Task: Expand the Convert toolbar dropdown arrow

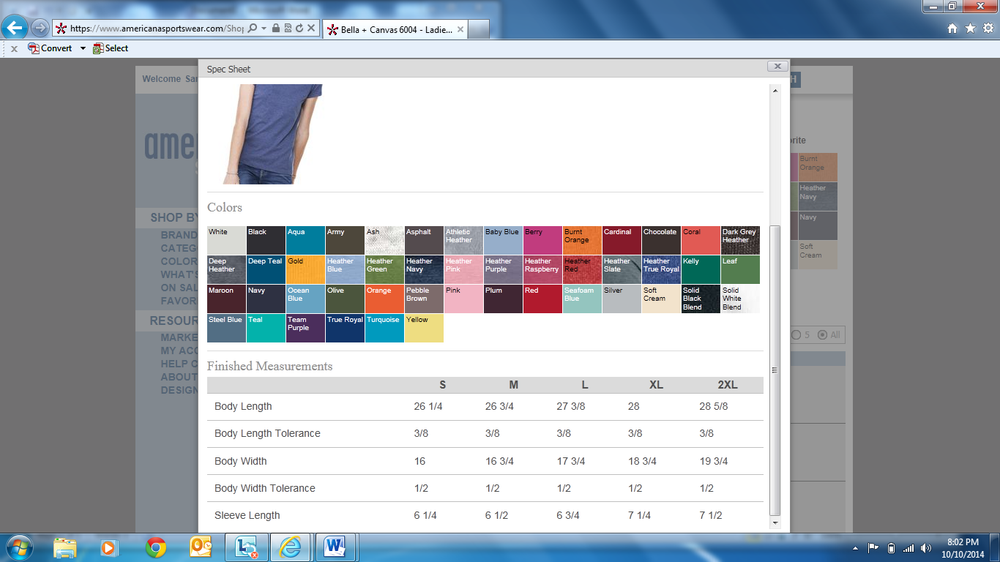Action: [x=83, y=48]
